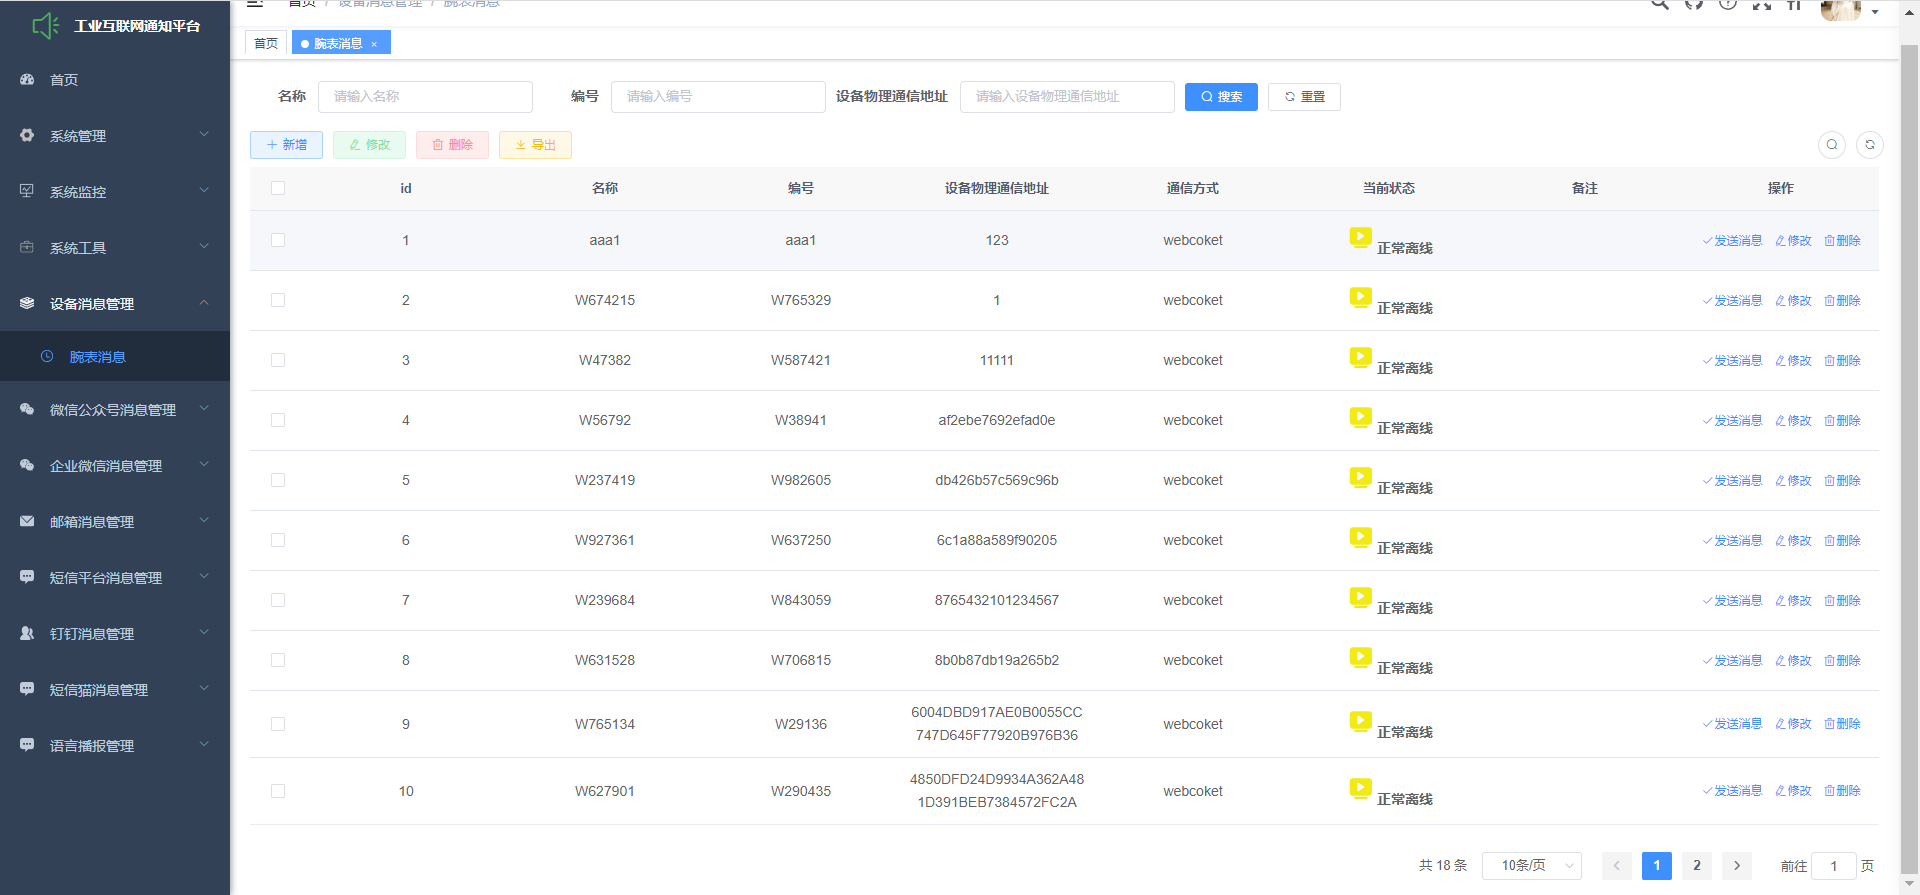1920x895 pixels.
Task: Click the yellow status icon in row W56792
Action: [1360, 418]
